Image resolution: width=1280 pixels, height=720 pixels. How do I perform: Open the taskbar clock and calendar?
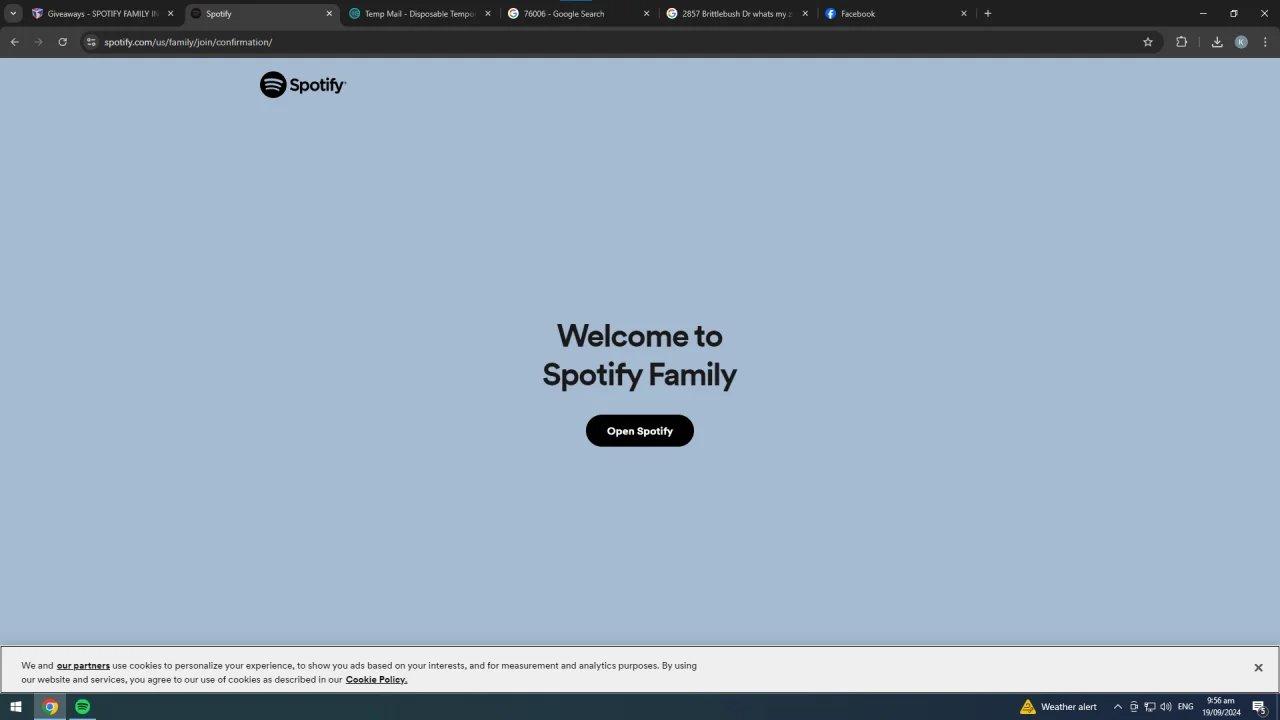click(1221, 707)
